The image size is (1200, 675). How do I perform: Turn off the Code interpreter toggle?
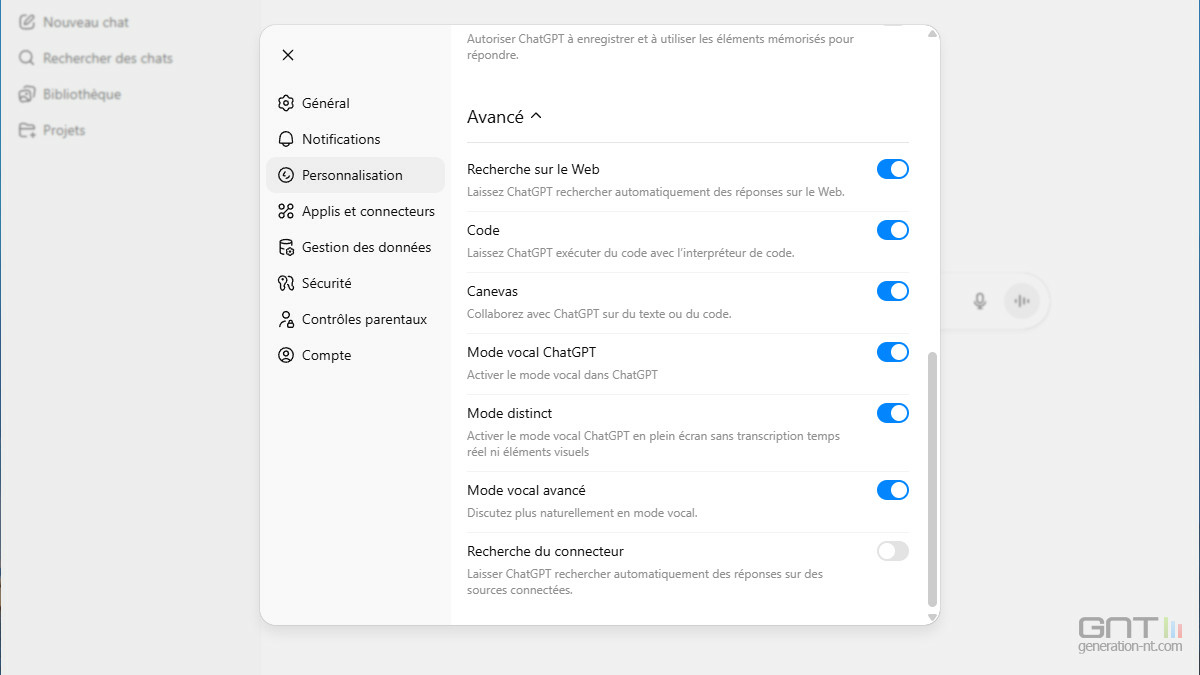(892, 230)
